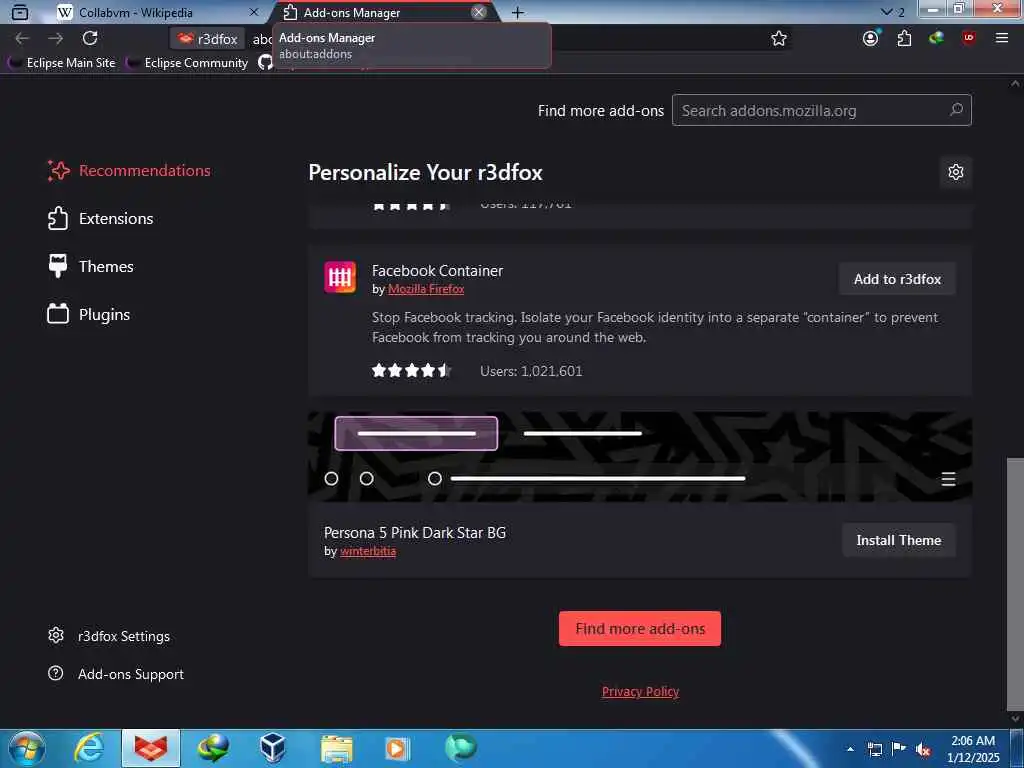Open the Themes category

pos(90,266)
